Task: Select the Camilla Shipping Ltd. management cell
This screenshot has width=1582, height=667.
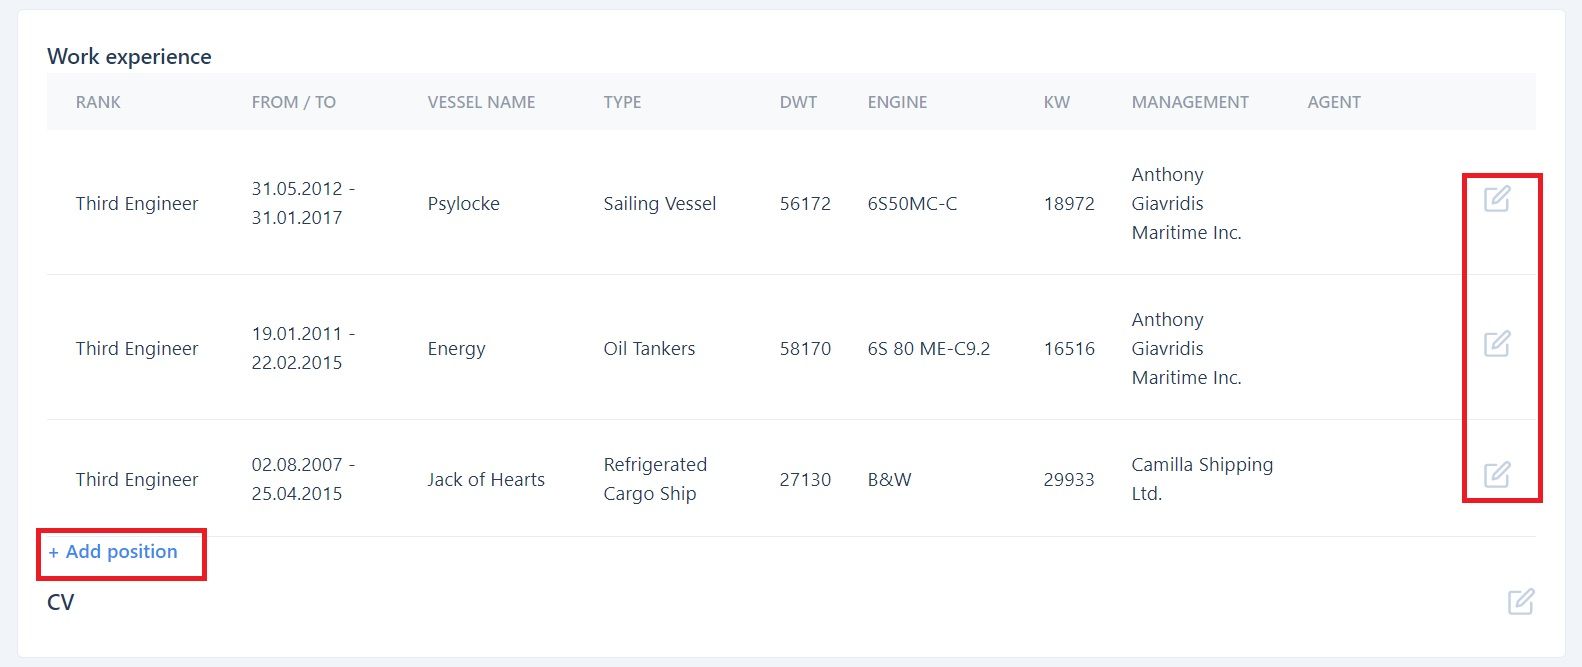Action: (x=1202, y=479)
